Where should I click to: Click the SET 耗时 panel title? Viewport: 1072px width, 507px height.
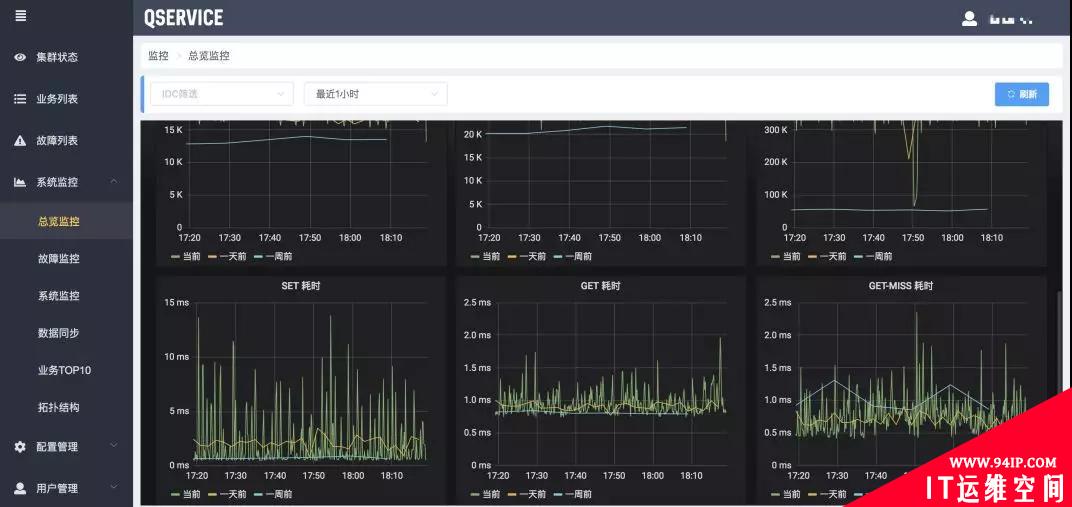[x=301, y=286]
